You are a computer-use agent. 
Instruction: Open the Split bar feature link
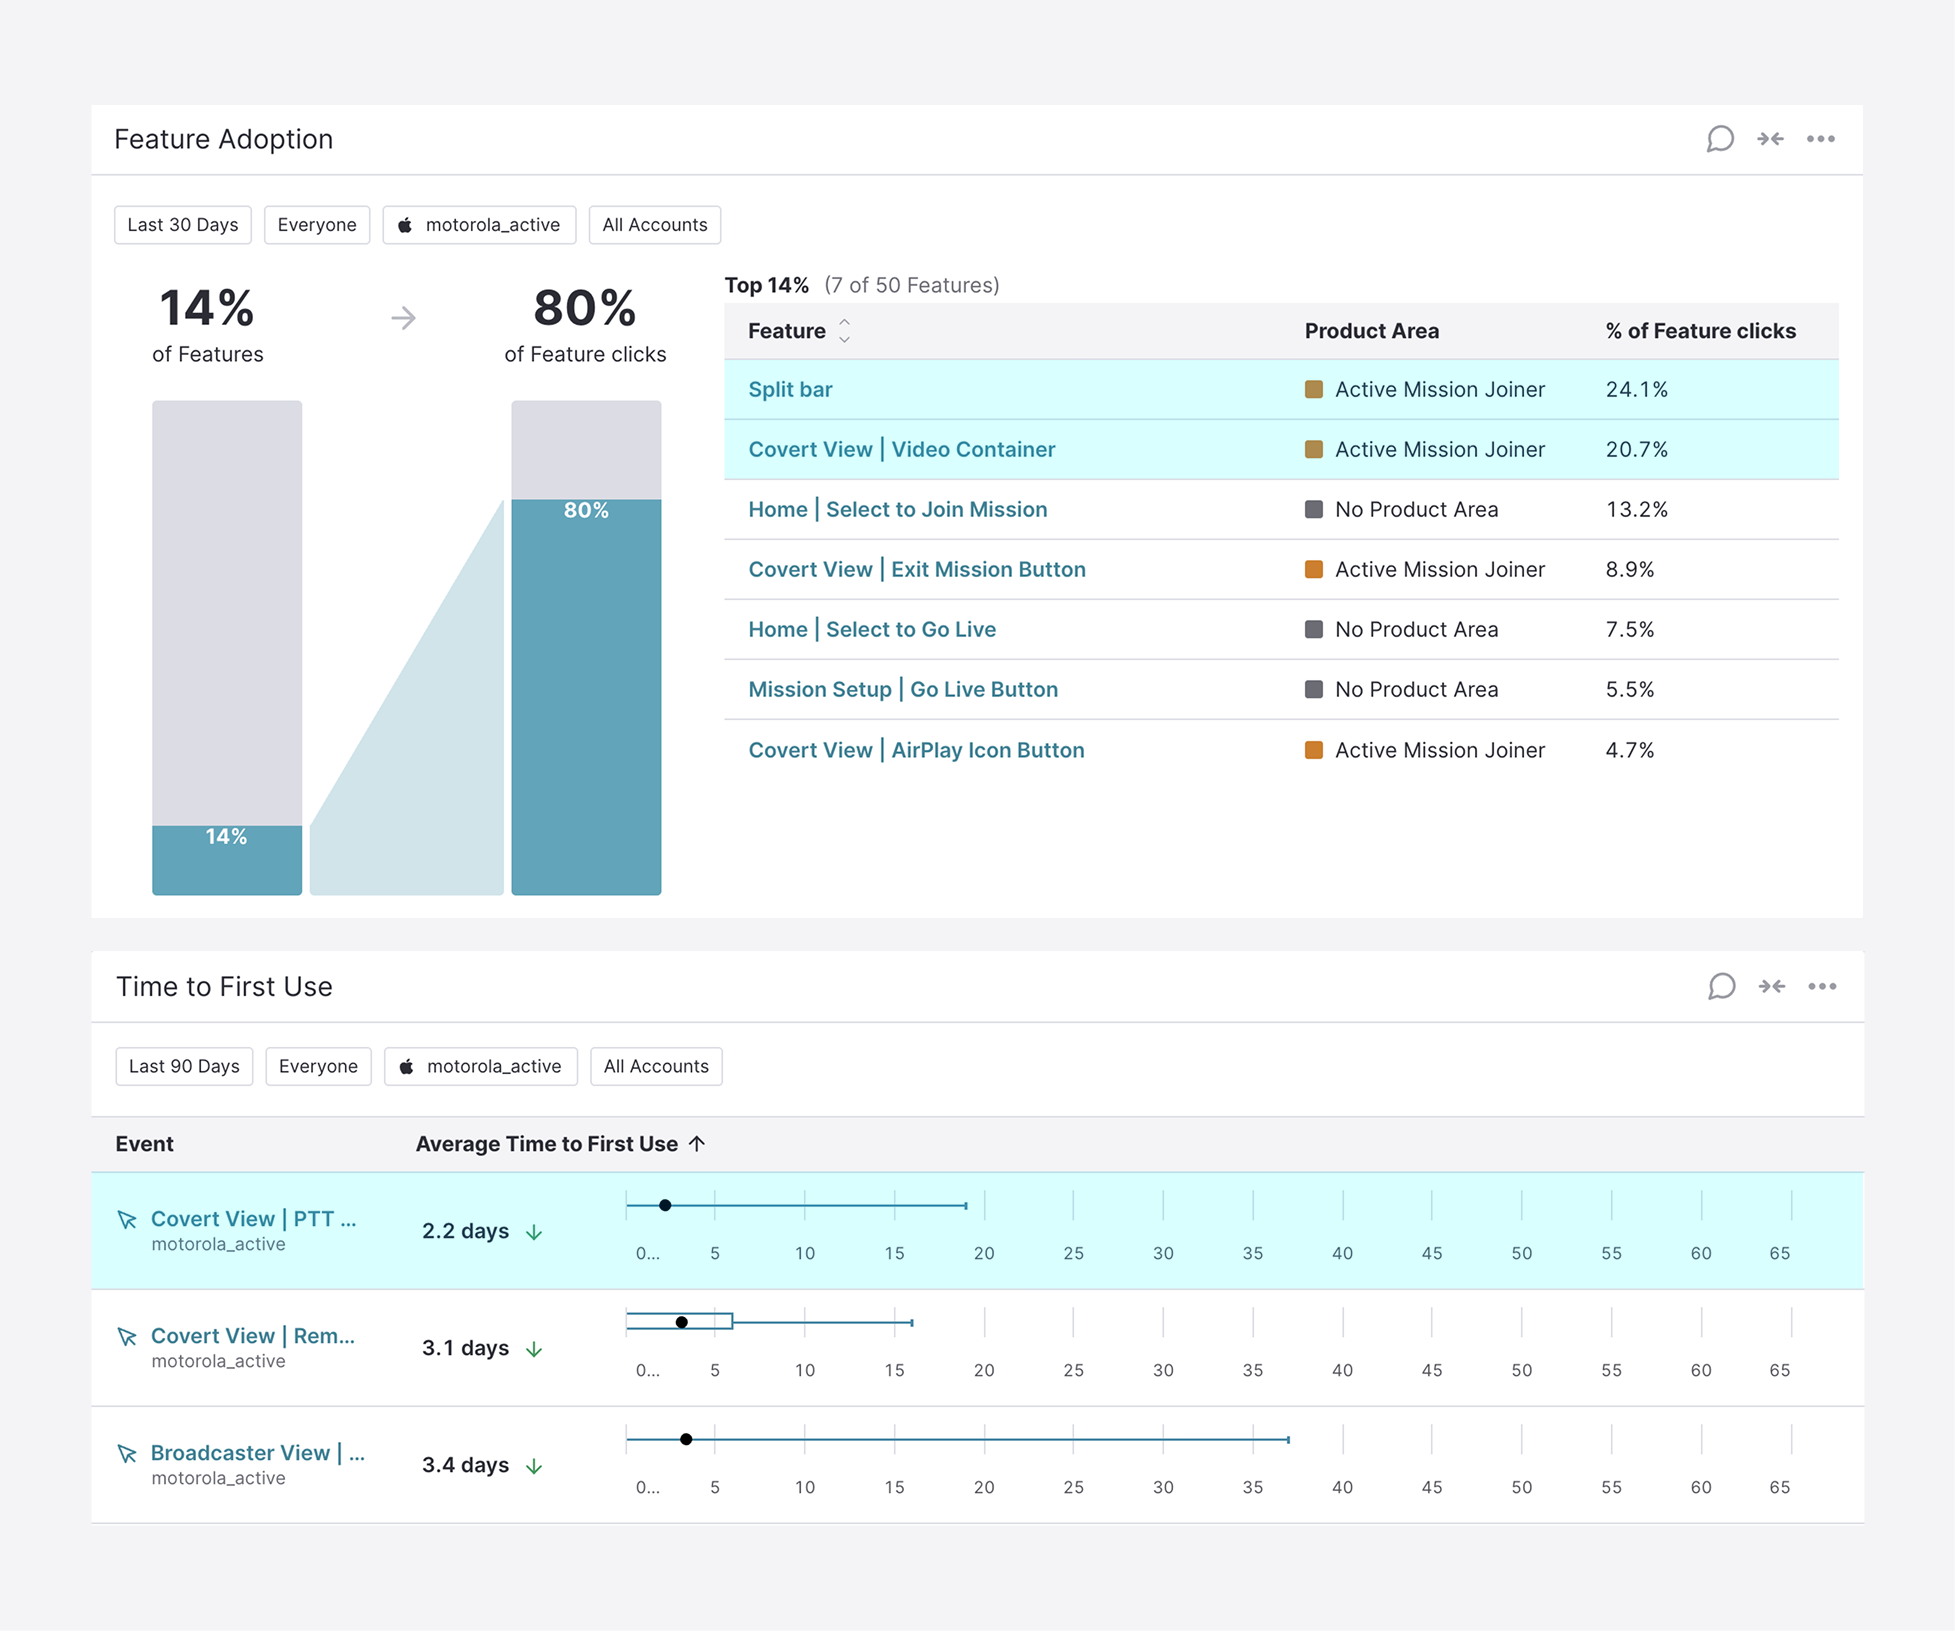[x=790, y=389]
